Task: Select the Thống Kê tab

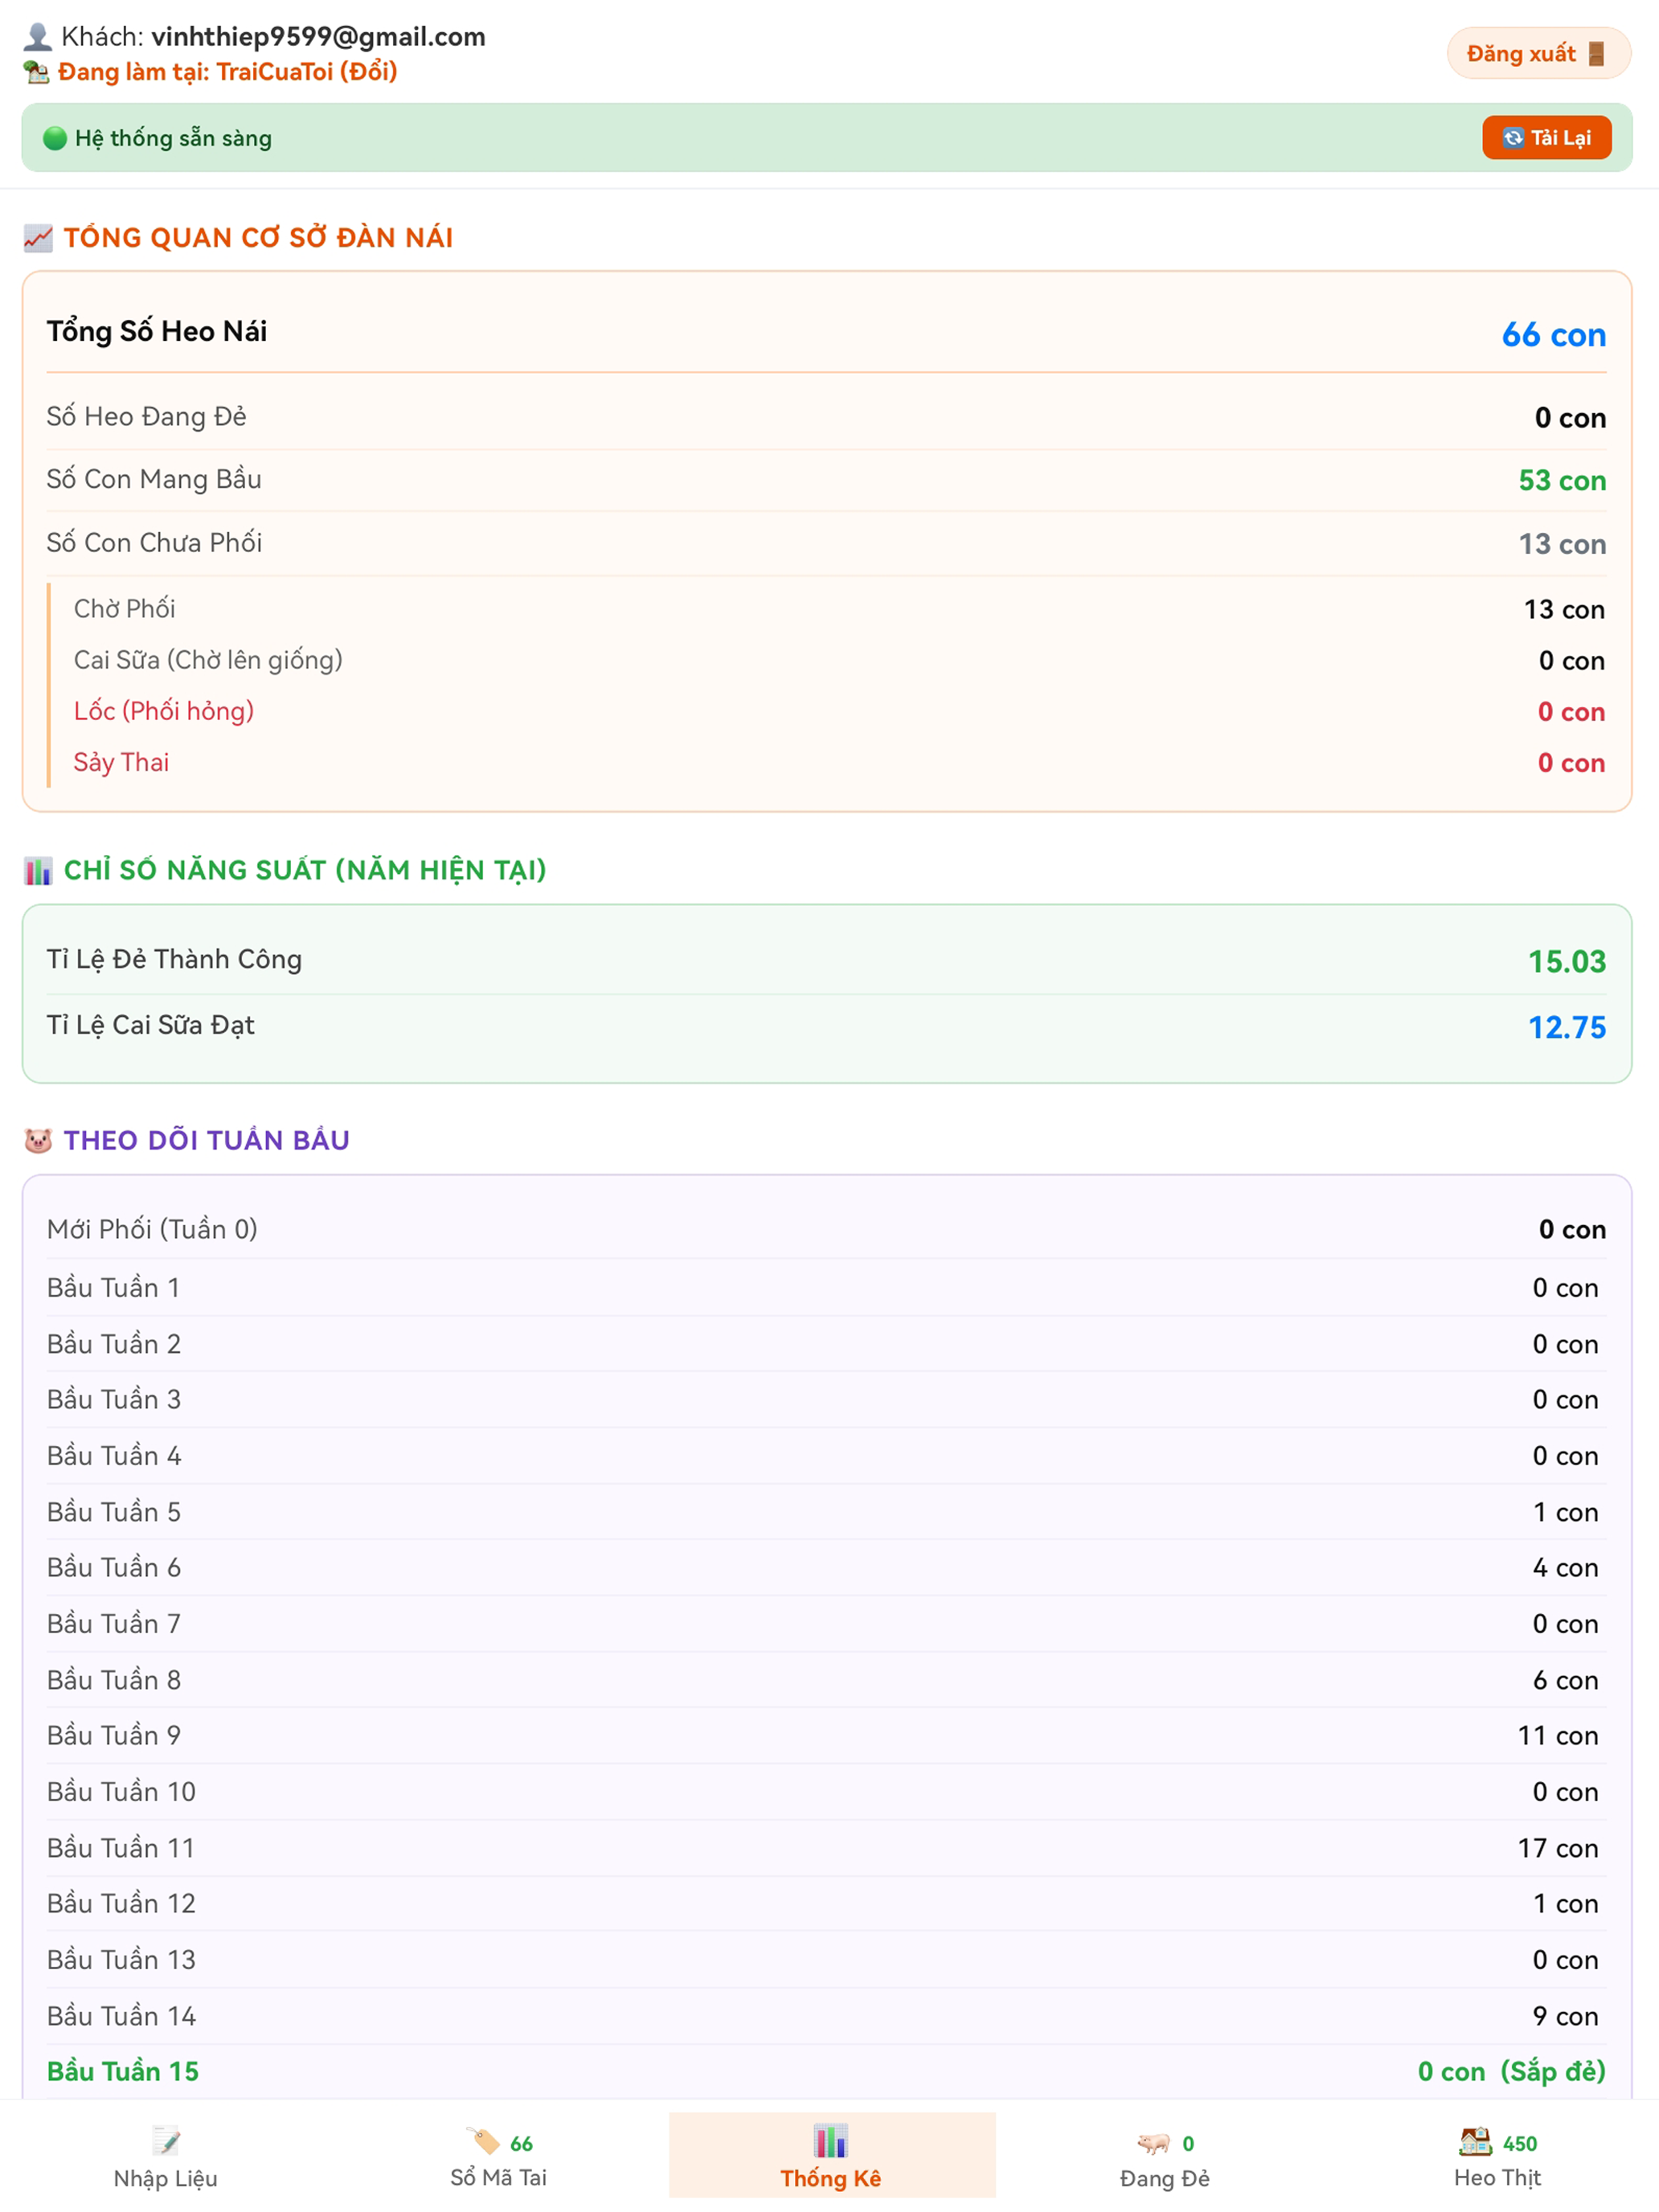Action: click(x=831, y=2155)
